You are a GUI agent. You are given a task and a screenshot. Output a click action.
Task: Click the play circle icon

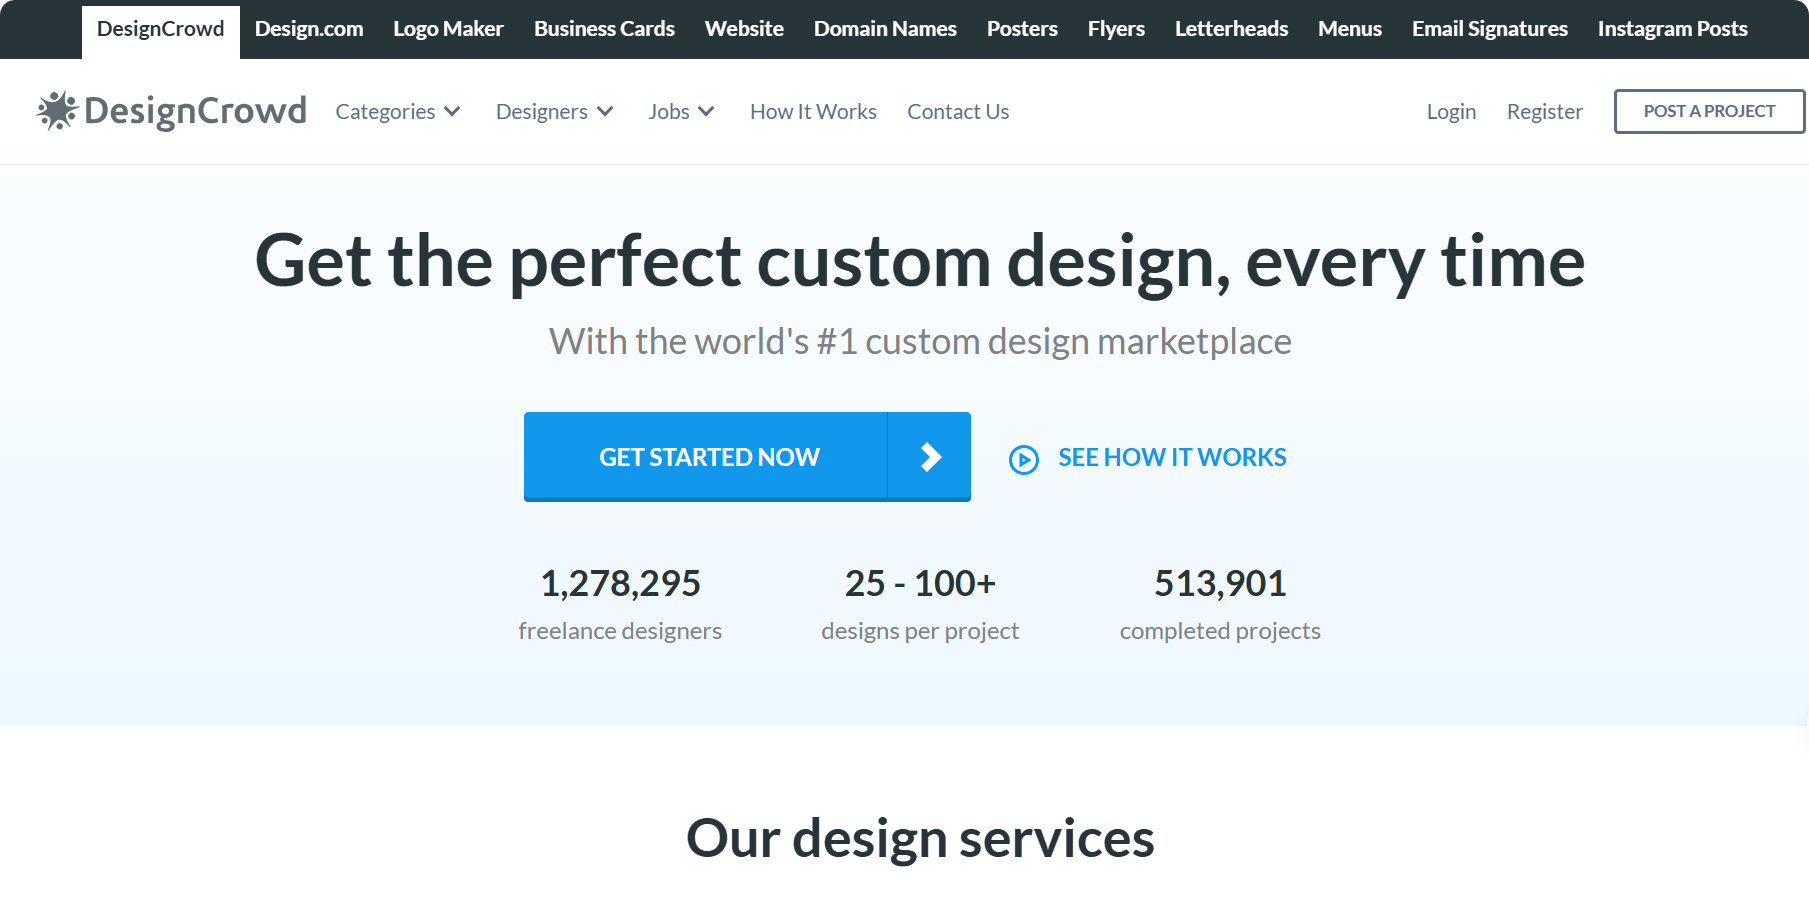tap(1024, 459)
